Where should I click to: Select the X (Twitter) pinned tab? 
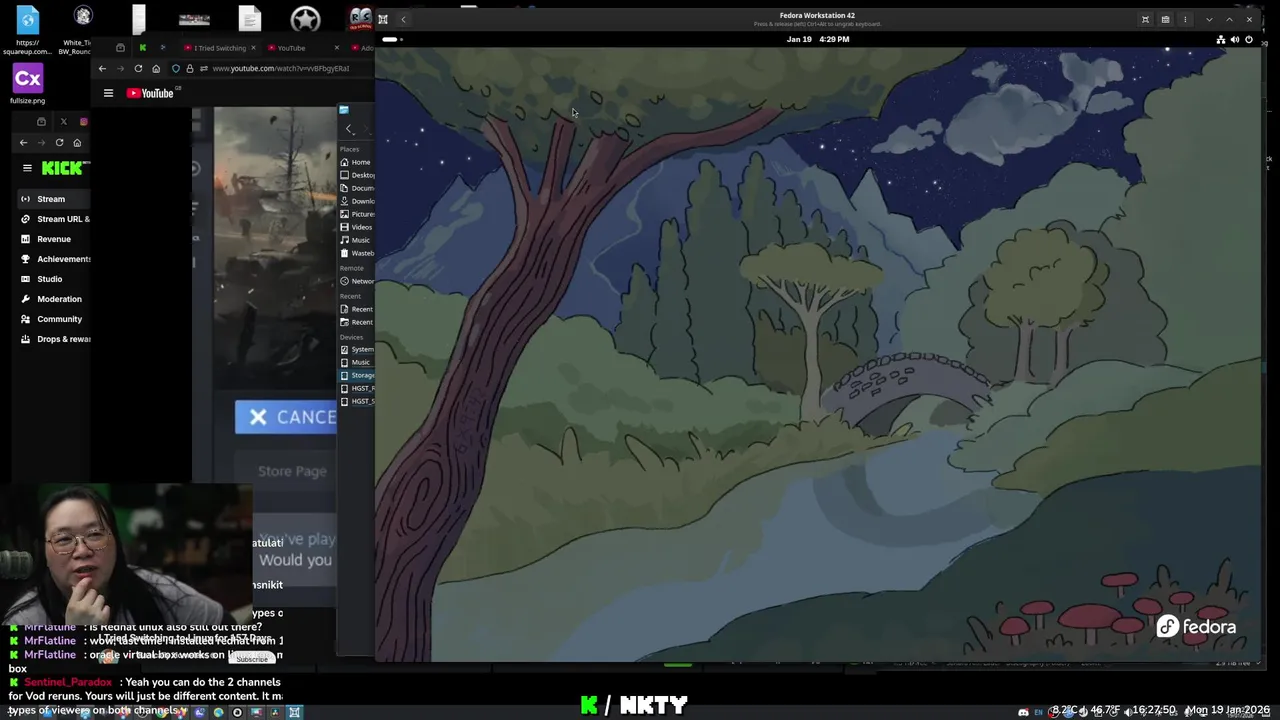point(64,122)
